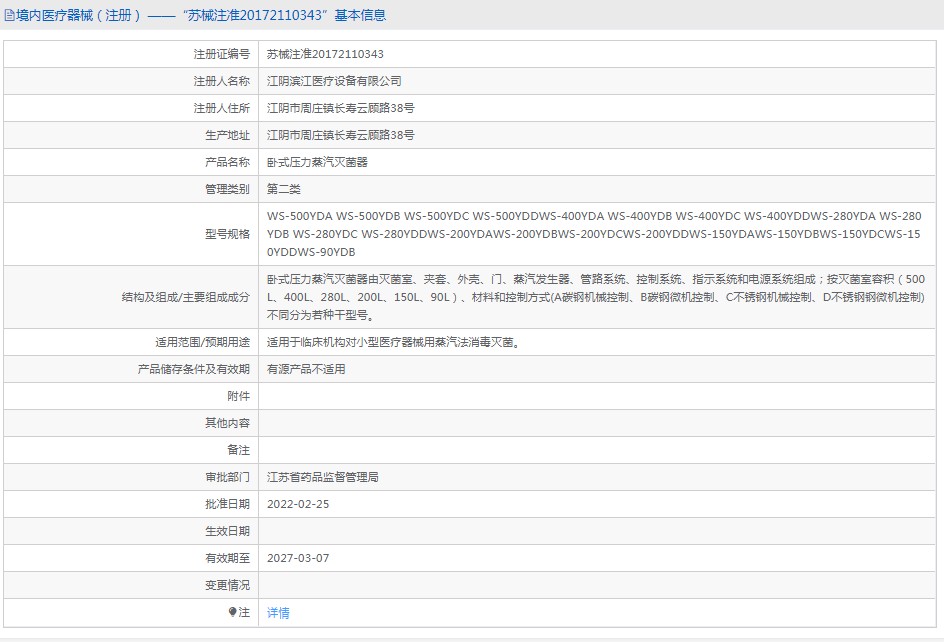This screenshot has height=642, width=944.
Task: Select expiry date 2027-03-07
Action: coord(298,558)
